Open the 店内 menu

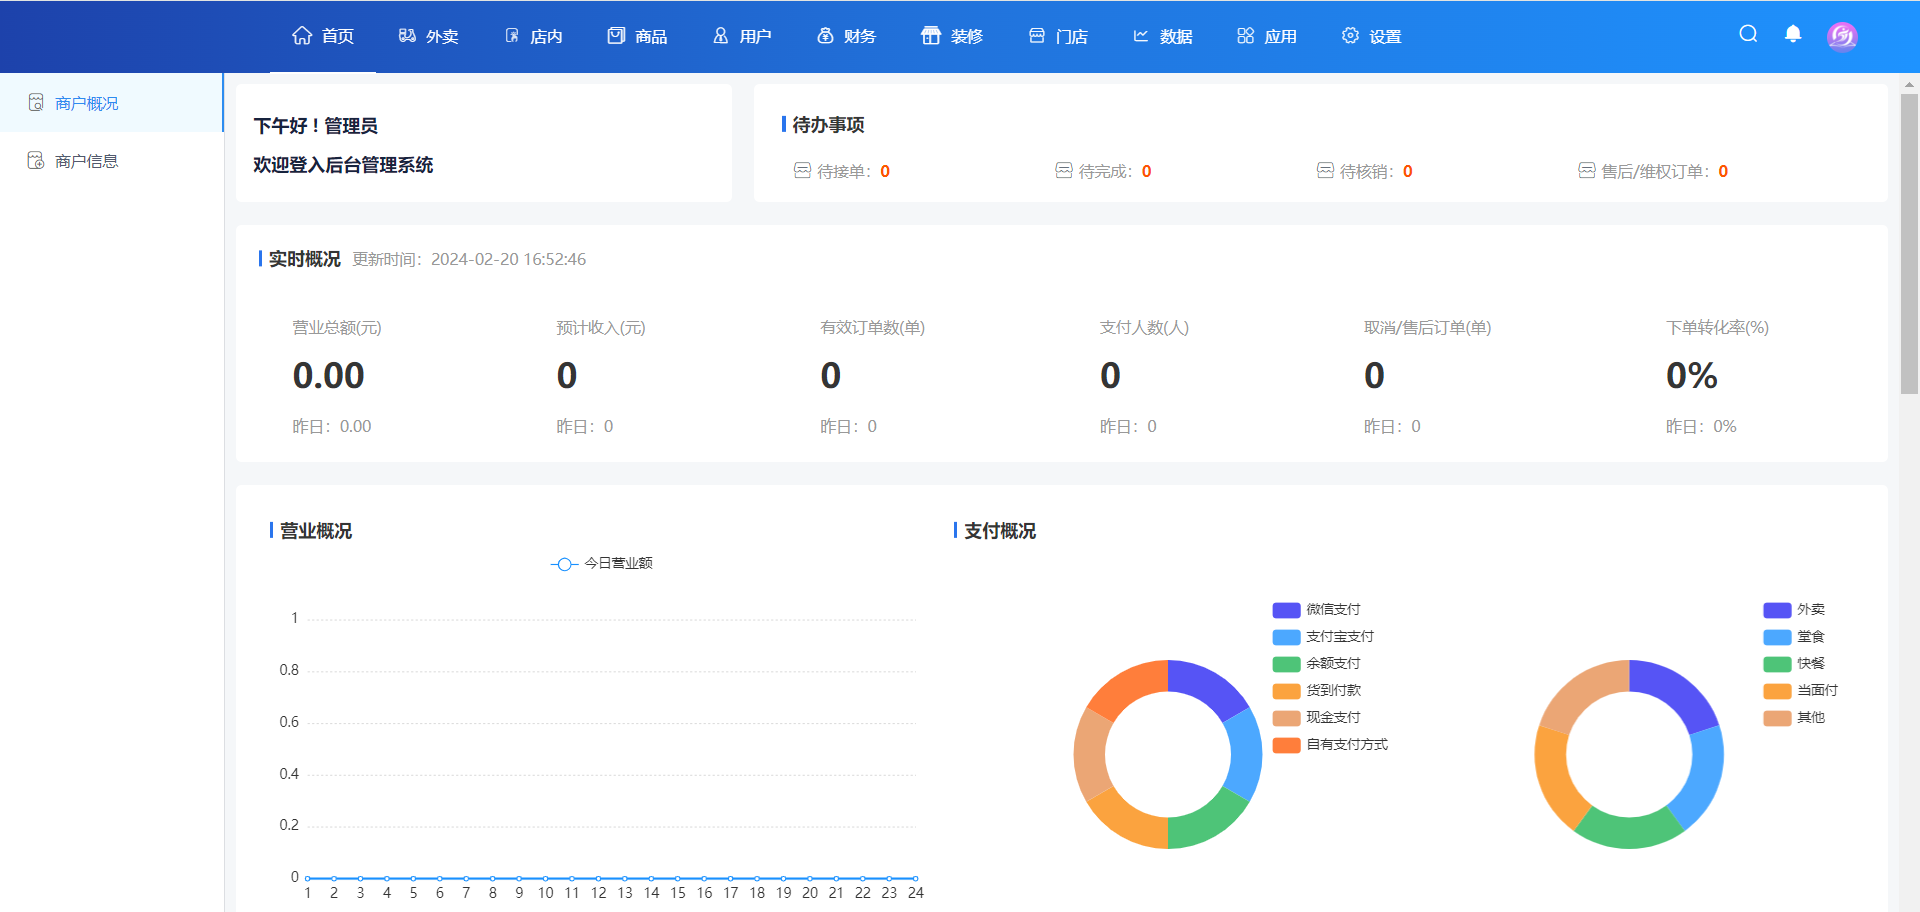533,36
